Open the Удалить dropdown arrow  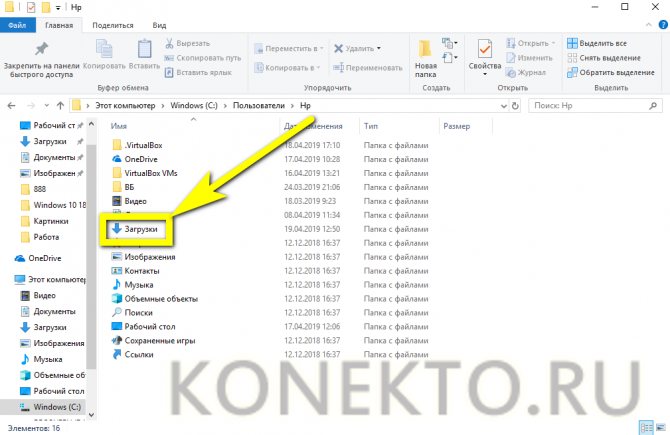click(x=379, y=48)
